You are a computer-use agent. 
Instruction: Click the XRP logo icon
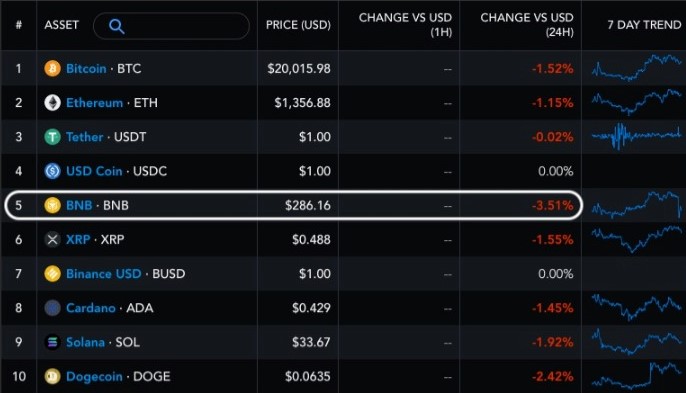click(52, 239)
